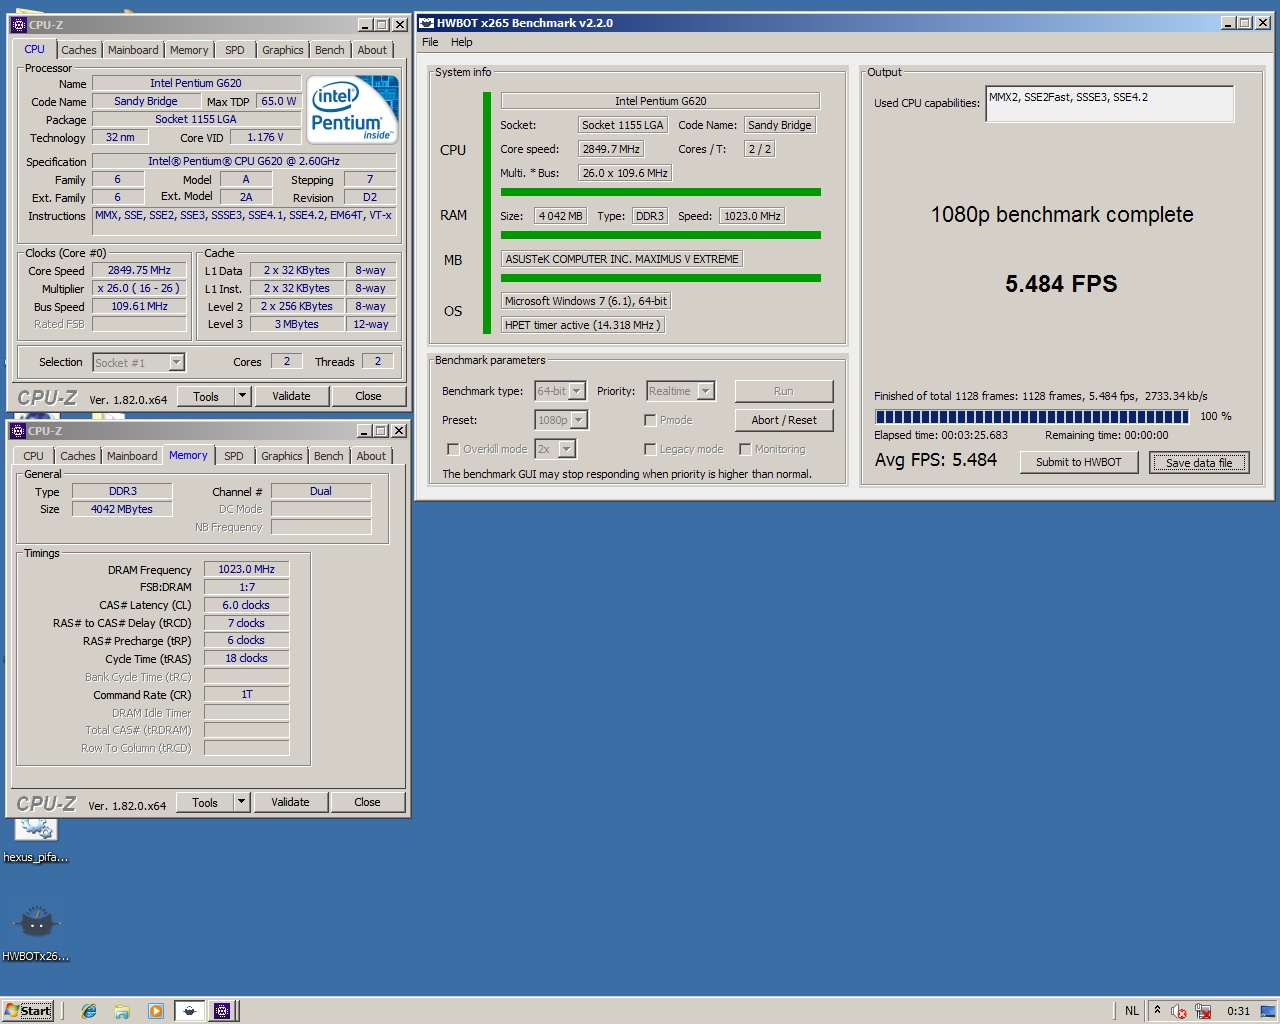Click Save data file button
Image resolution: width=1280 pixels, height=1024 pixels.
click(1199, 462)
